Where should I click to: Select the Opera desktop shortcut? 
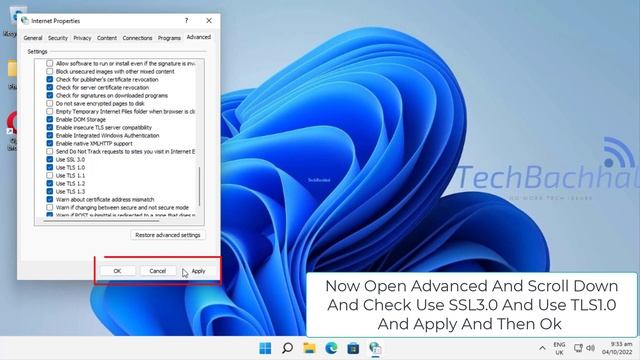coord(12,131)
